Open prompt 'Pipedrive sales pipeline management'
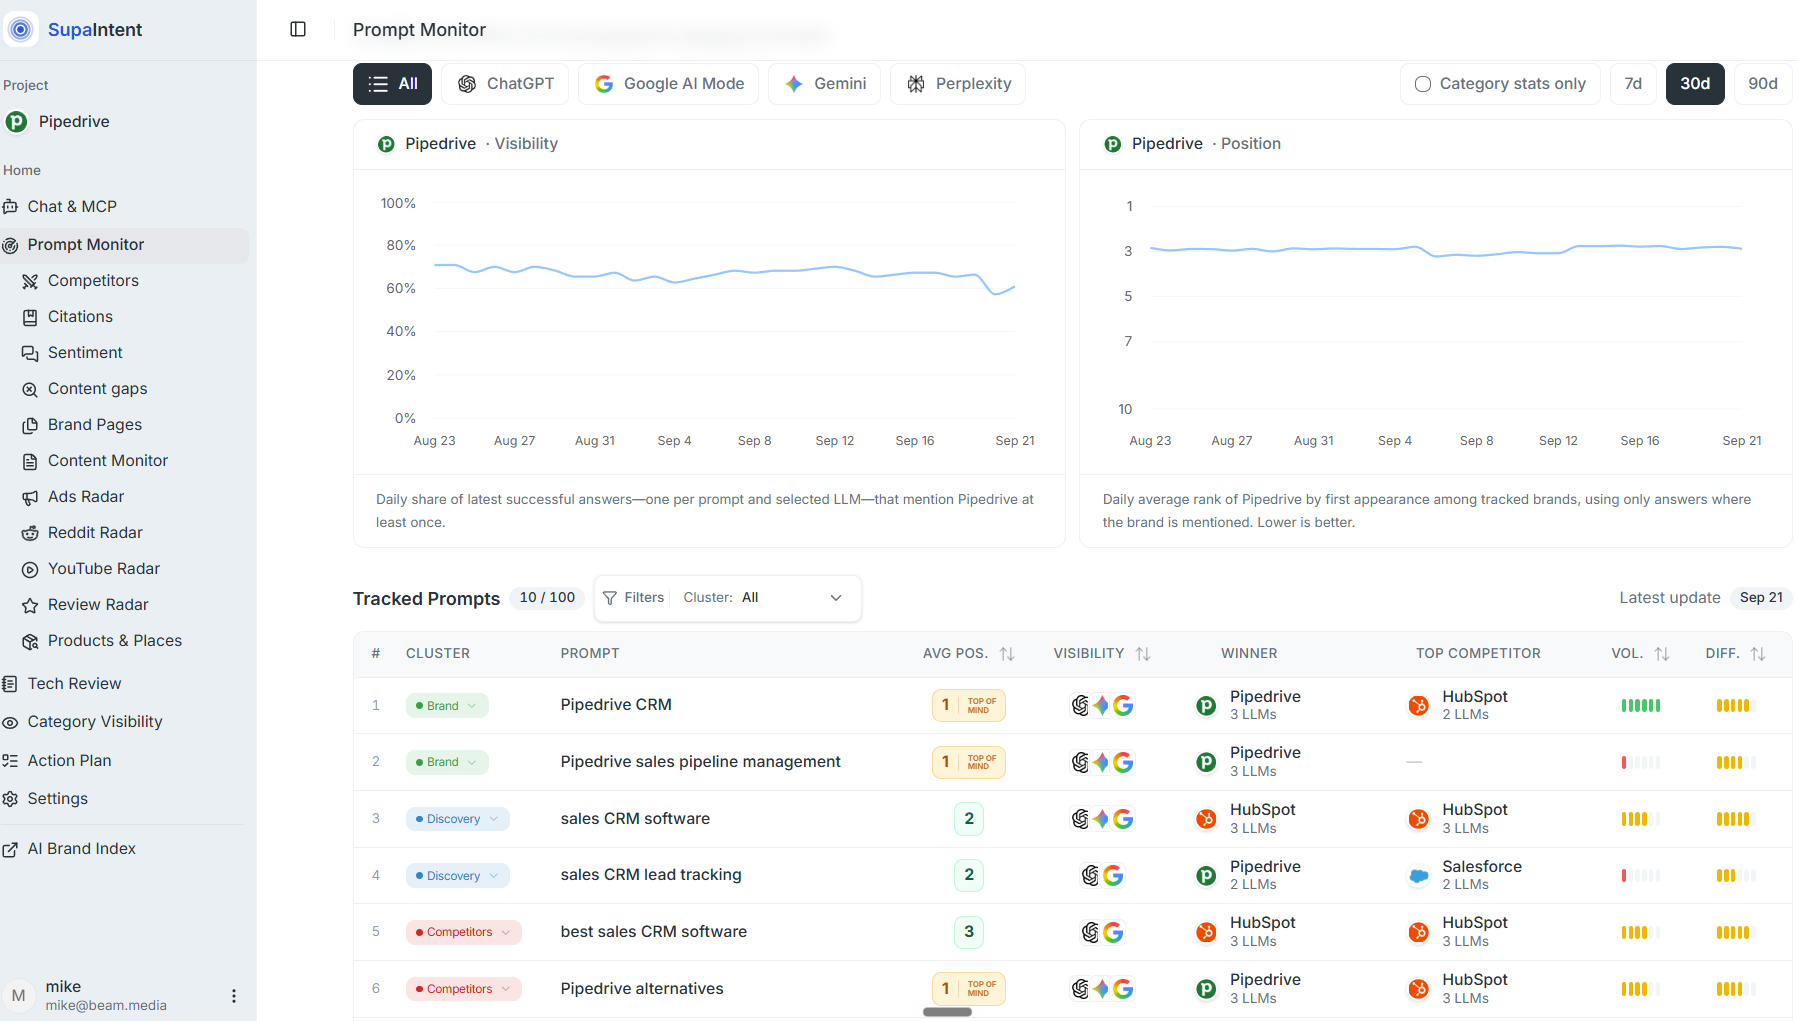Viewport: 1797px width, 1021px height. (700, 762)
